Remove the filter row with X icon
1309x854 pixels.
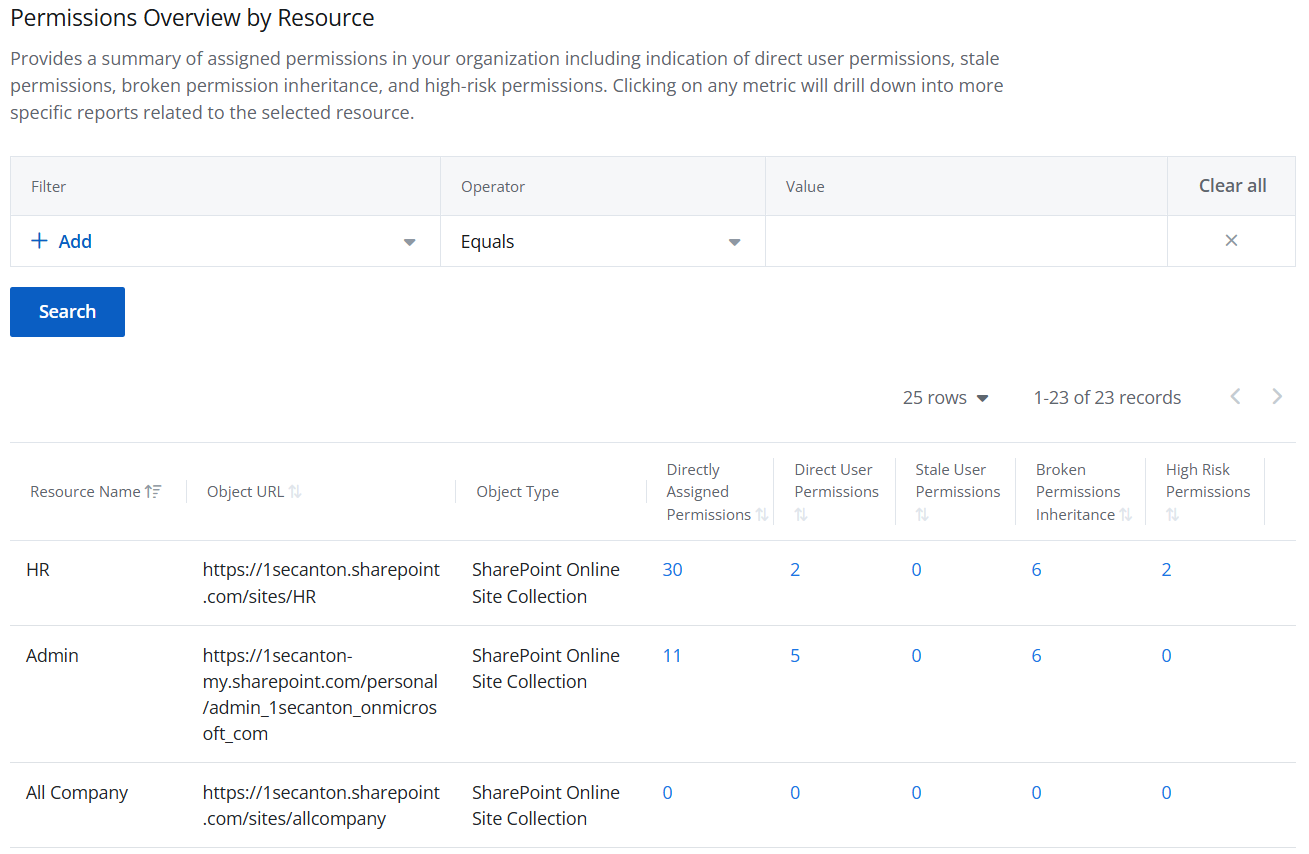coord(1231,241)
